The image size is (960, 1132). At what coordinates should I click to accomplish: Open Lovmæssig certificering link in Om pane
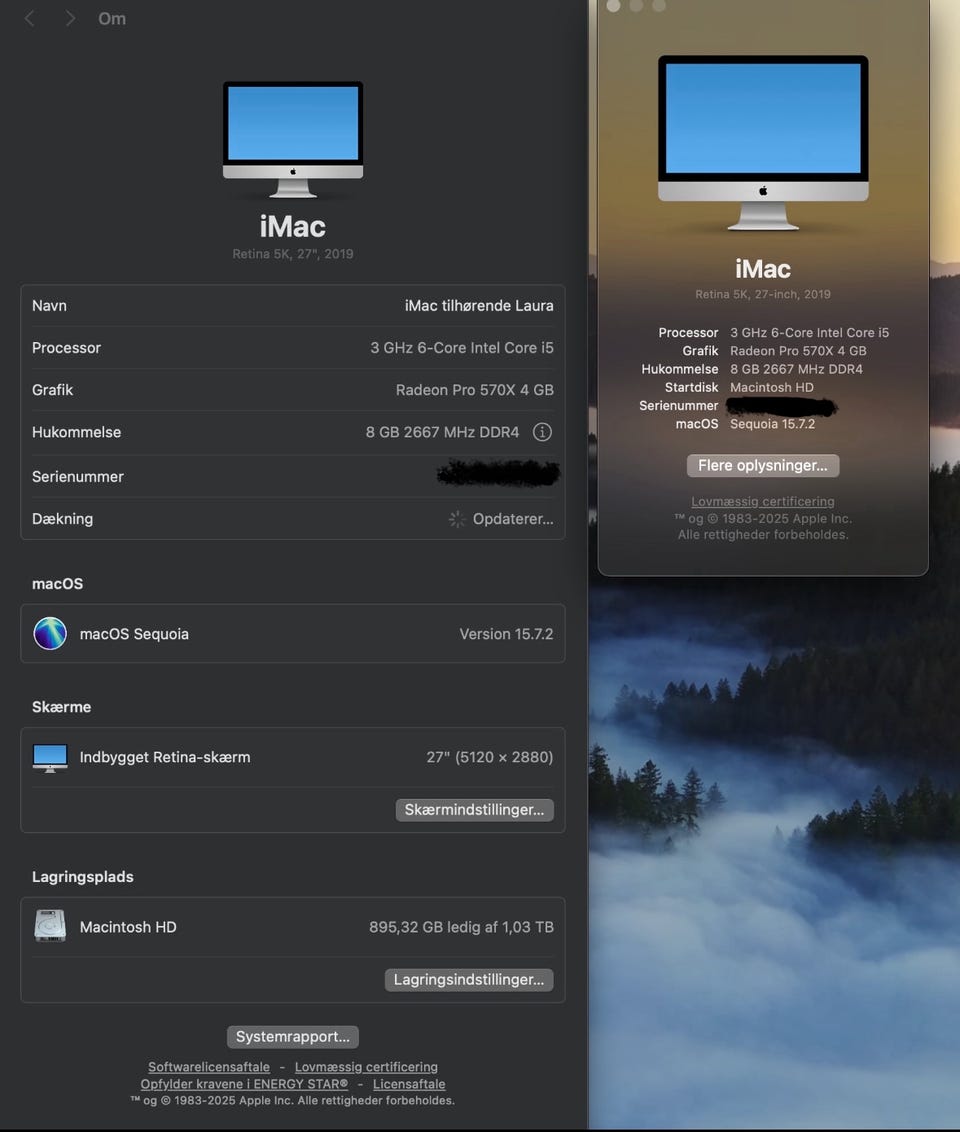click(366, 1067)
